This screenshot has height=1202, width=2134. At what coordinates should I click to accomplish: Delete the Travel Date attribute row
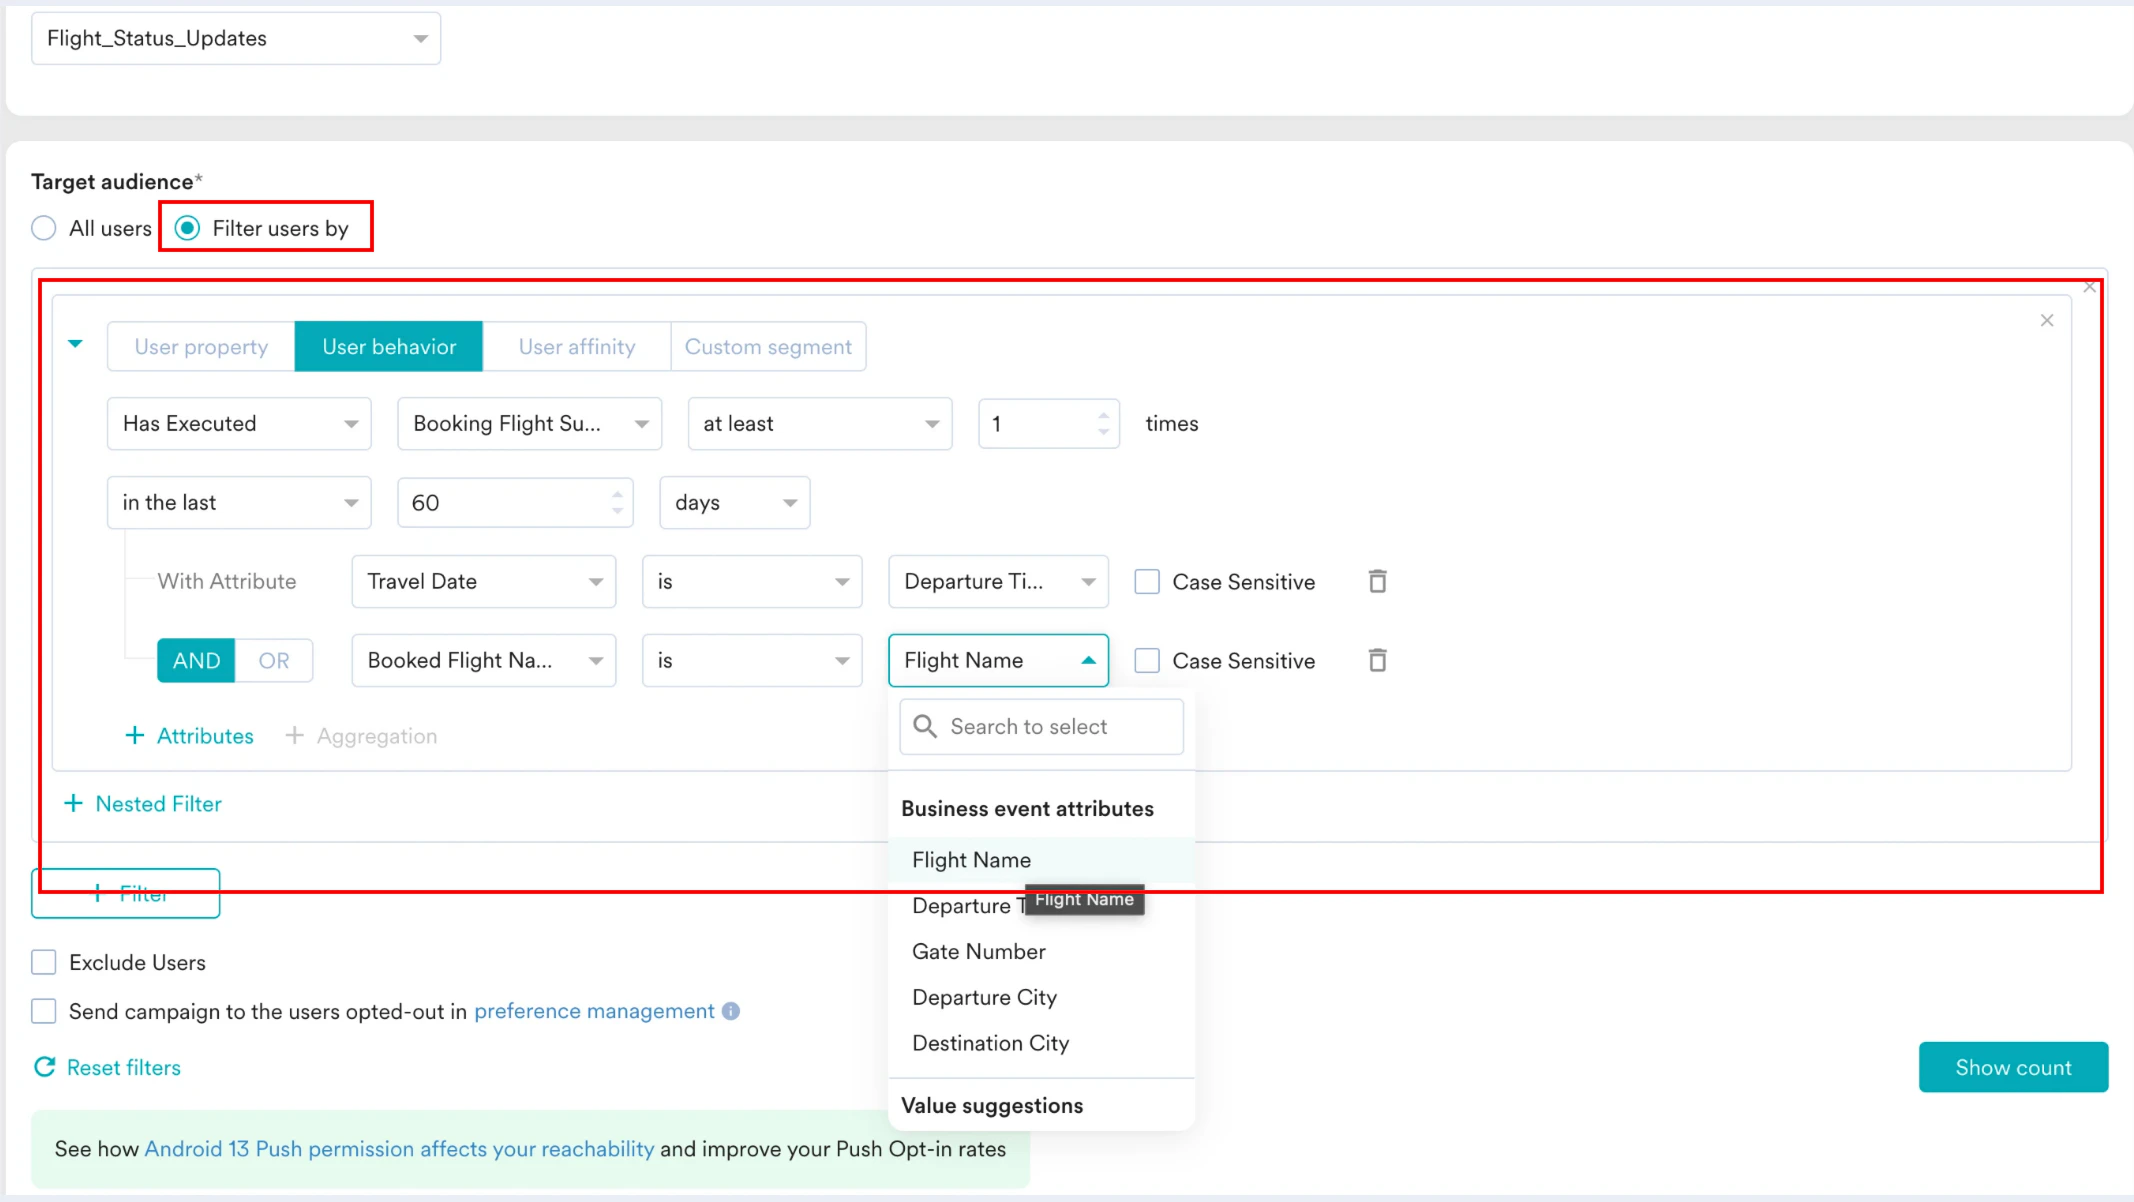(1377, 581)
